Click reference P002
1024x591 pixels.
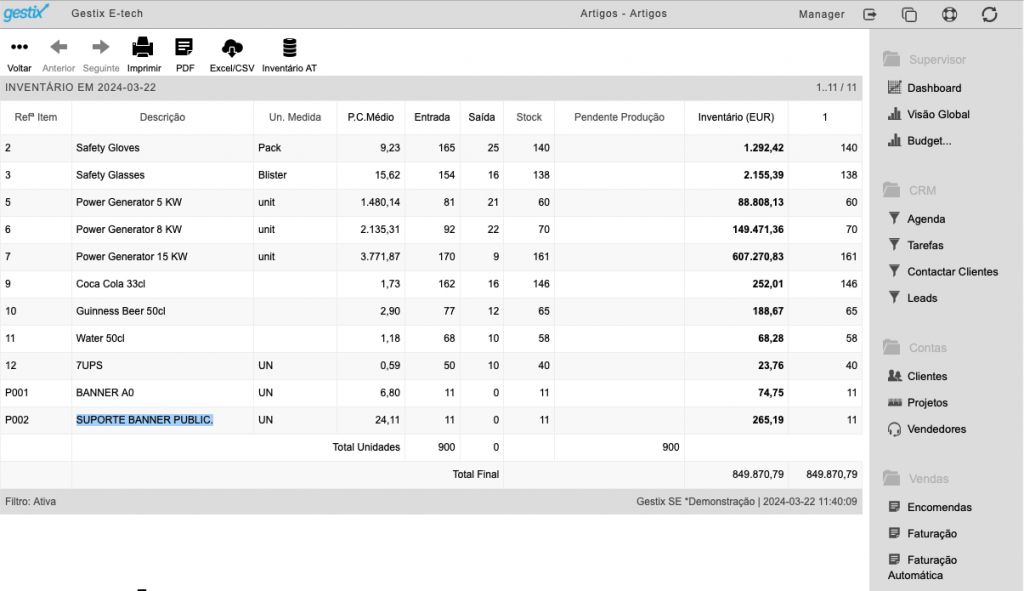coord(17,420)
